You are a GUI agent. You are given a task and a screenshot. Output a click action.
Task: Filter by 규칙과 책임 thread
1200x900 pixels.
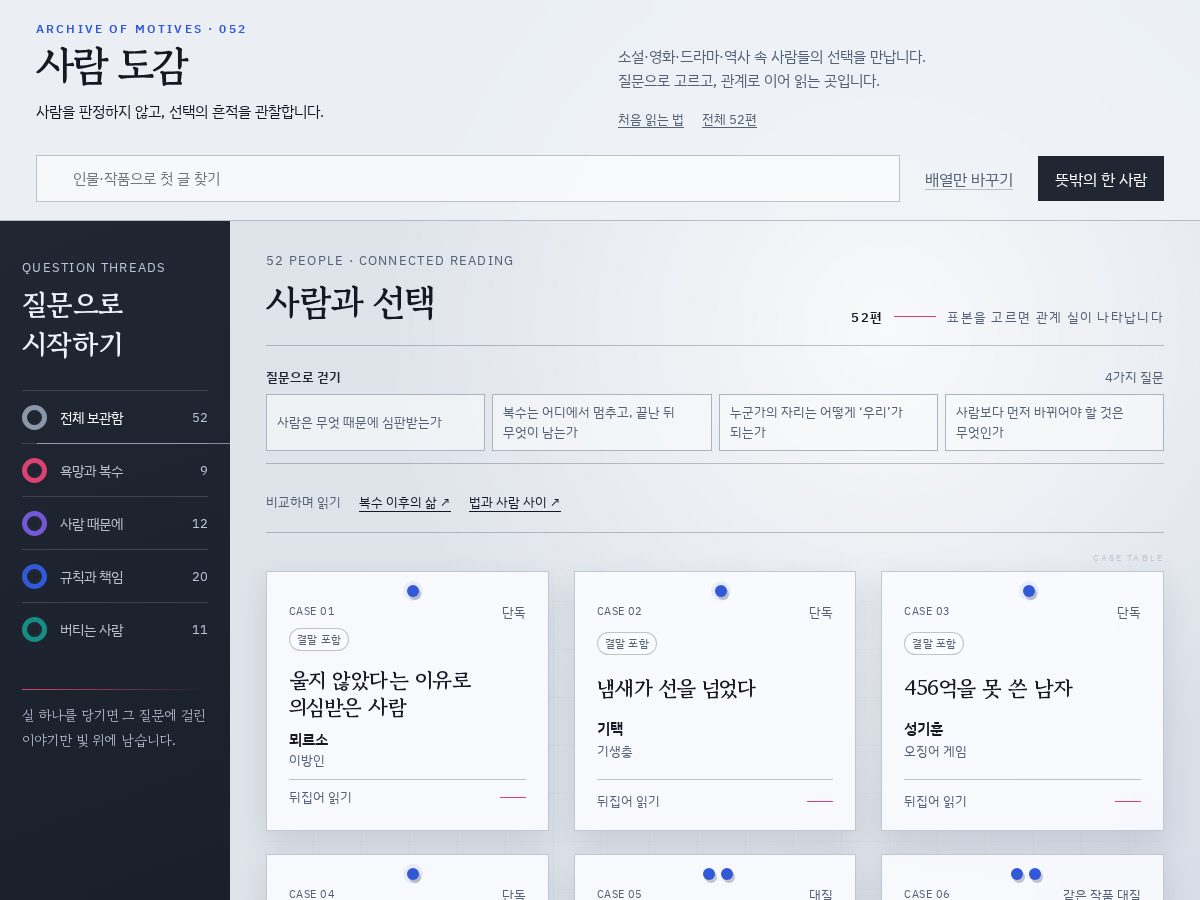pos(115,577)
